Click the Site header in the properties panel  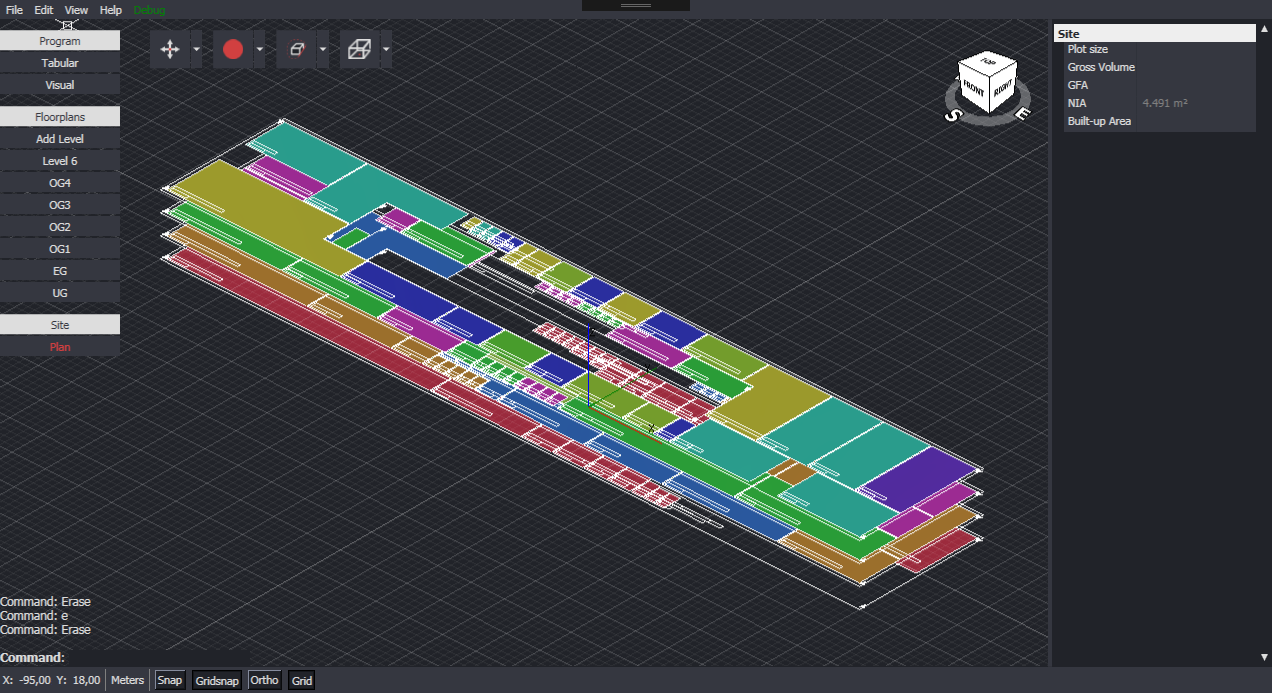coord(1154,33)
